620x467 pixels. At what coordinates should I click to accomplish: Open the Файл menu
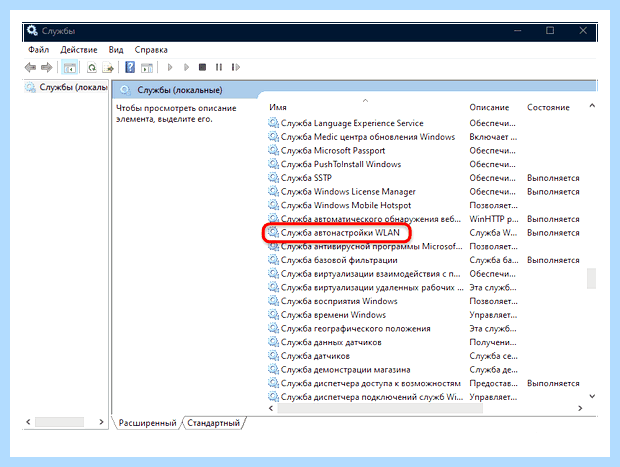(x=38, y=50)
